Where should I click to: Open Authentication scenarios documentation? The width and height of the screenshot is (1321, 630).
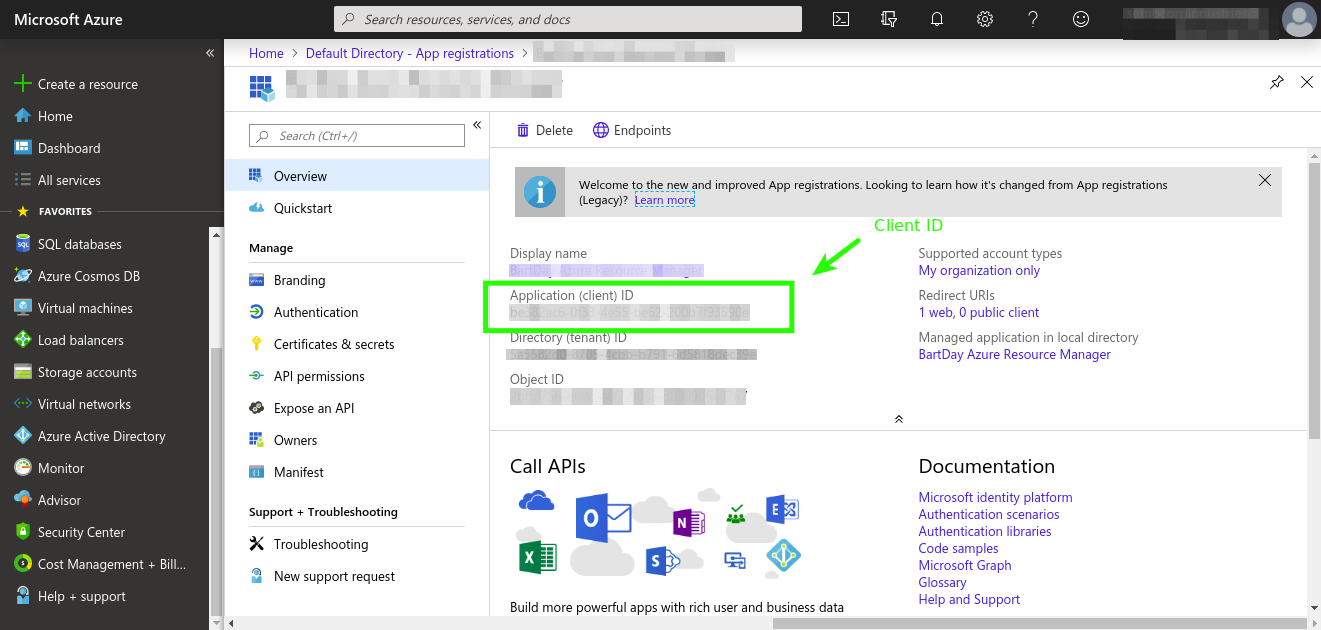pos(989,514)
